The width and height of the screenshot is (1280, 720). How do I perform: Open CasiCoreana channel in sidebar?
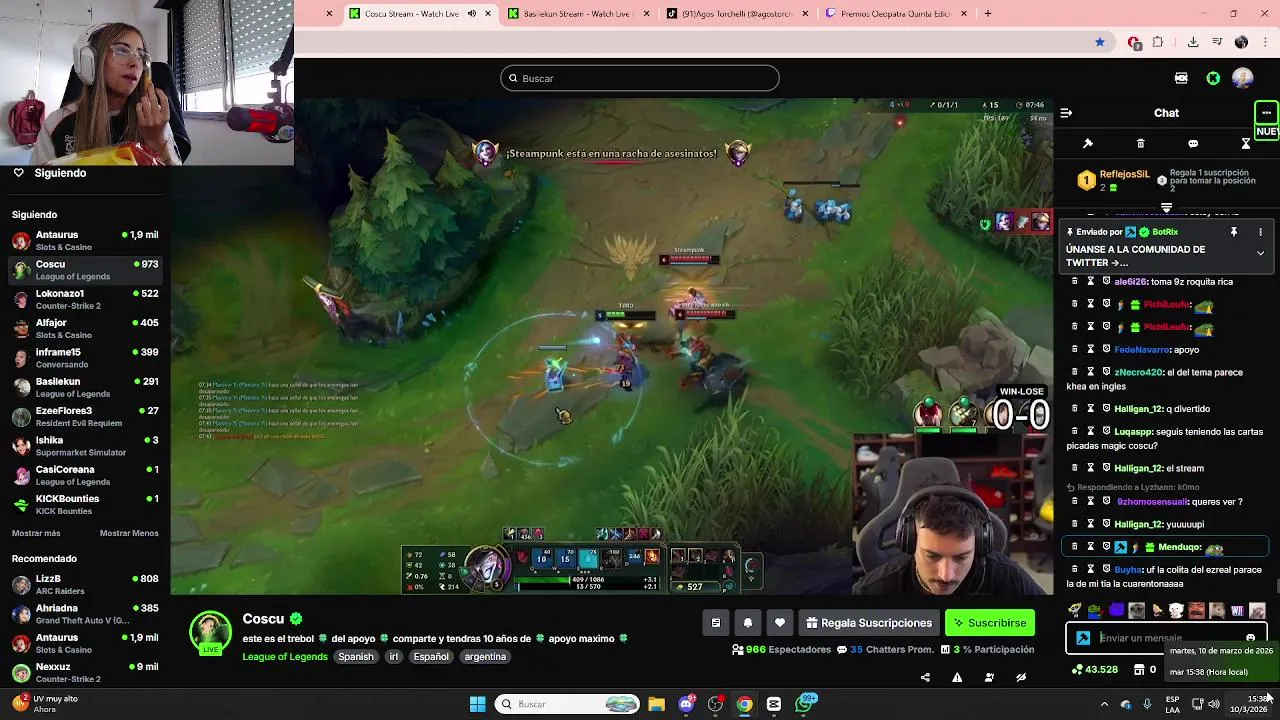tap(85, 475)
